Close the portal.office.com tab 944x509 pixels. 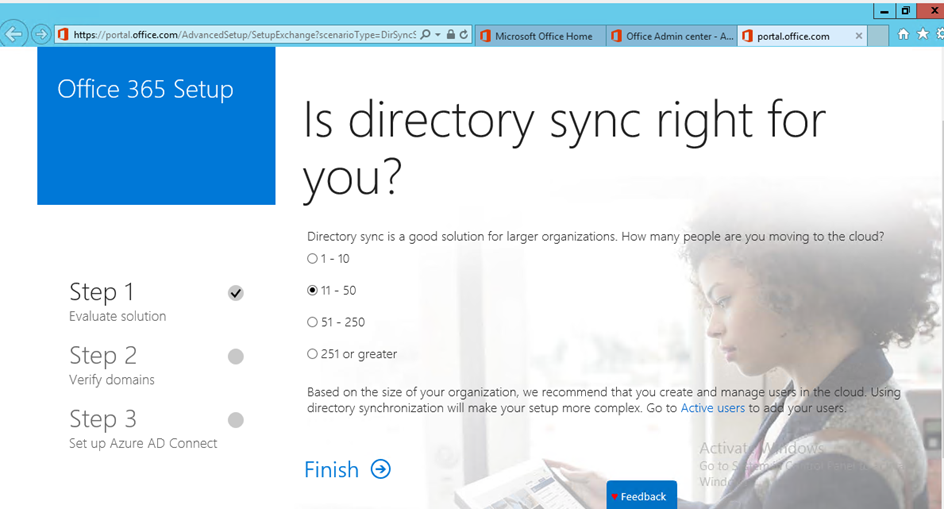859,36
